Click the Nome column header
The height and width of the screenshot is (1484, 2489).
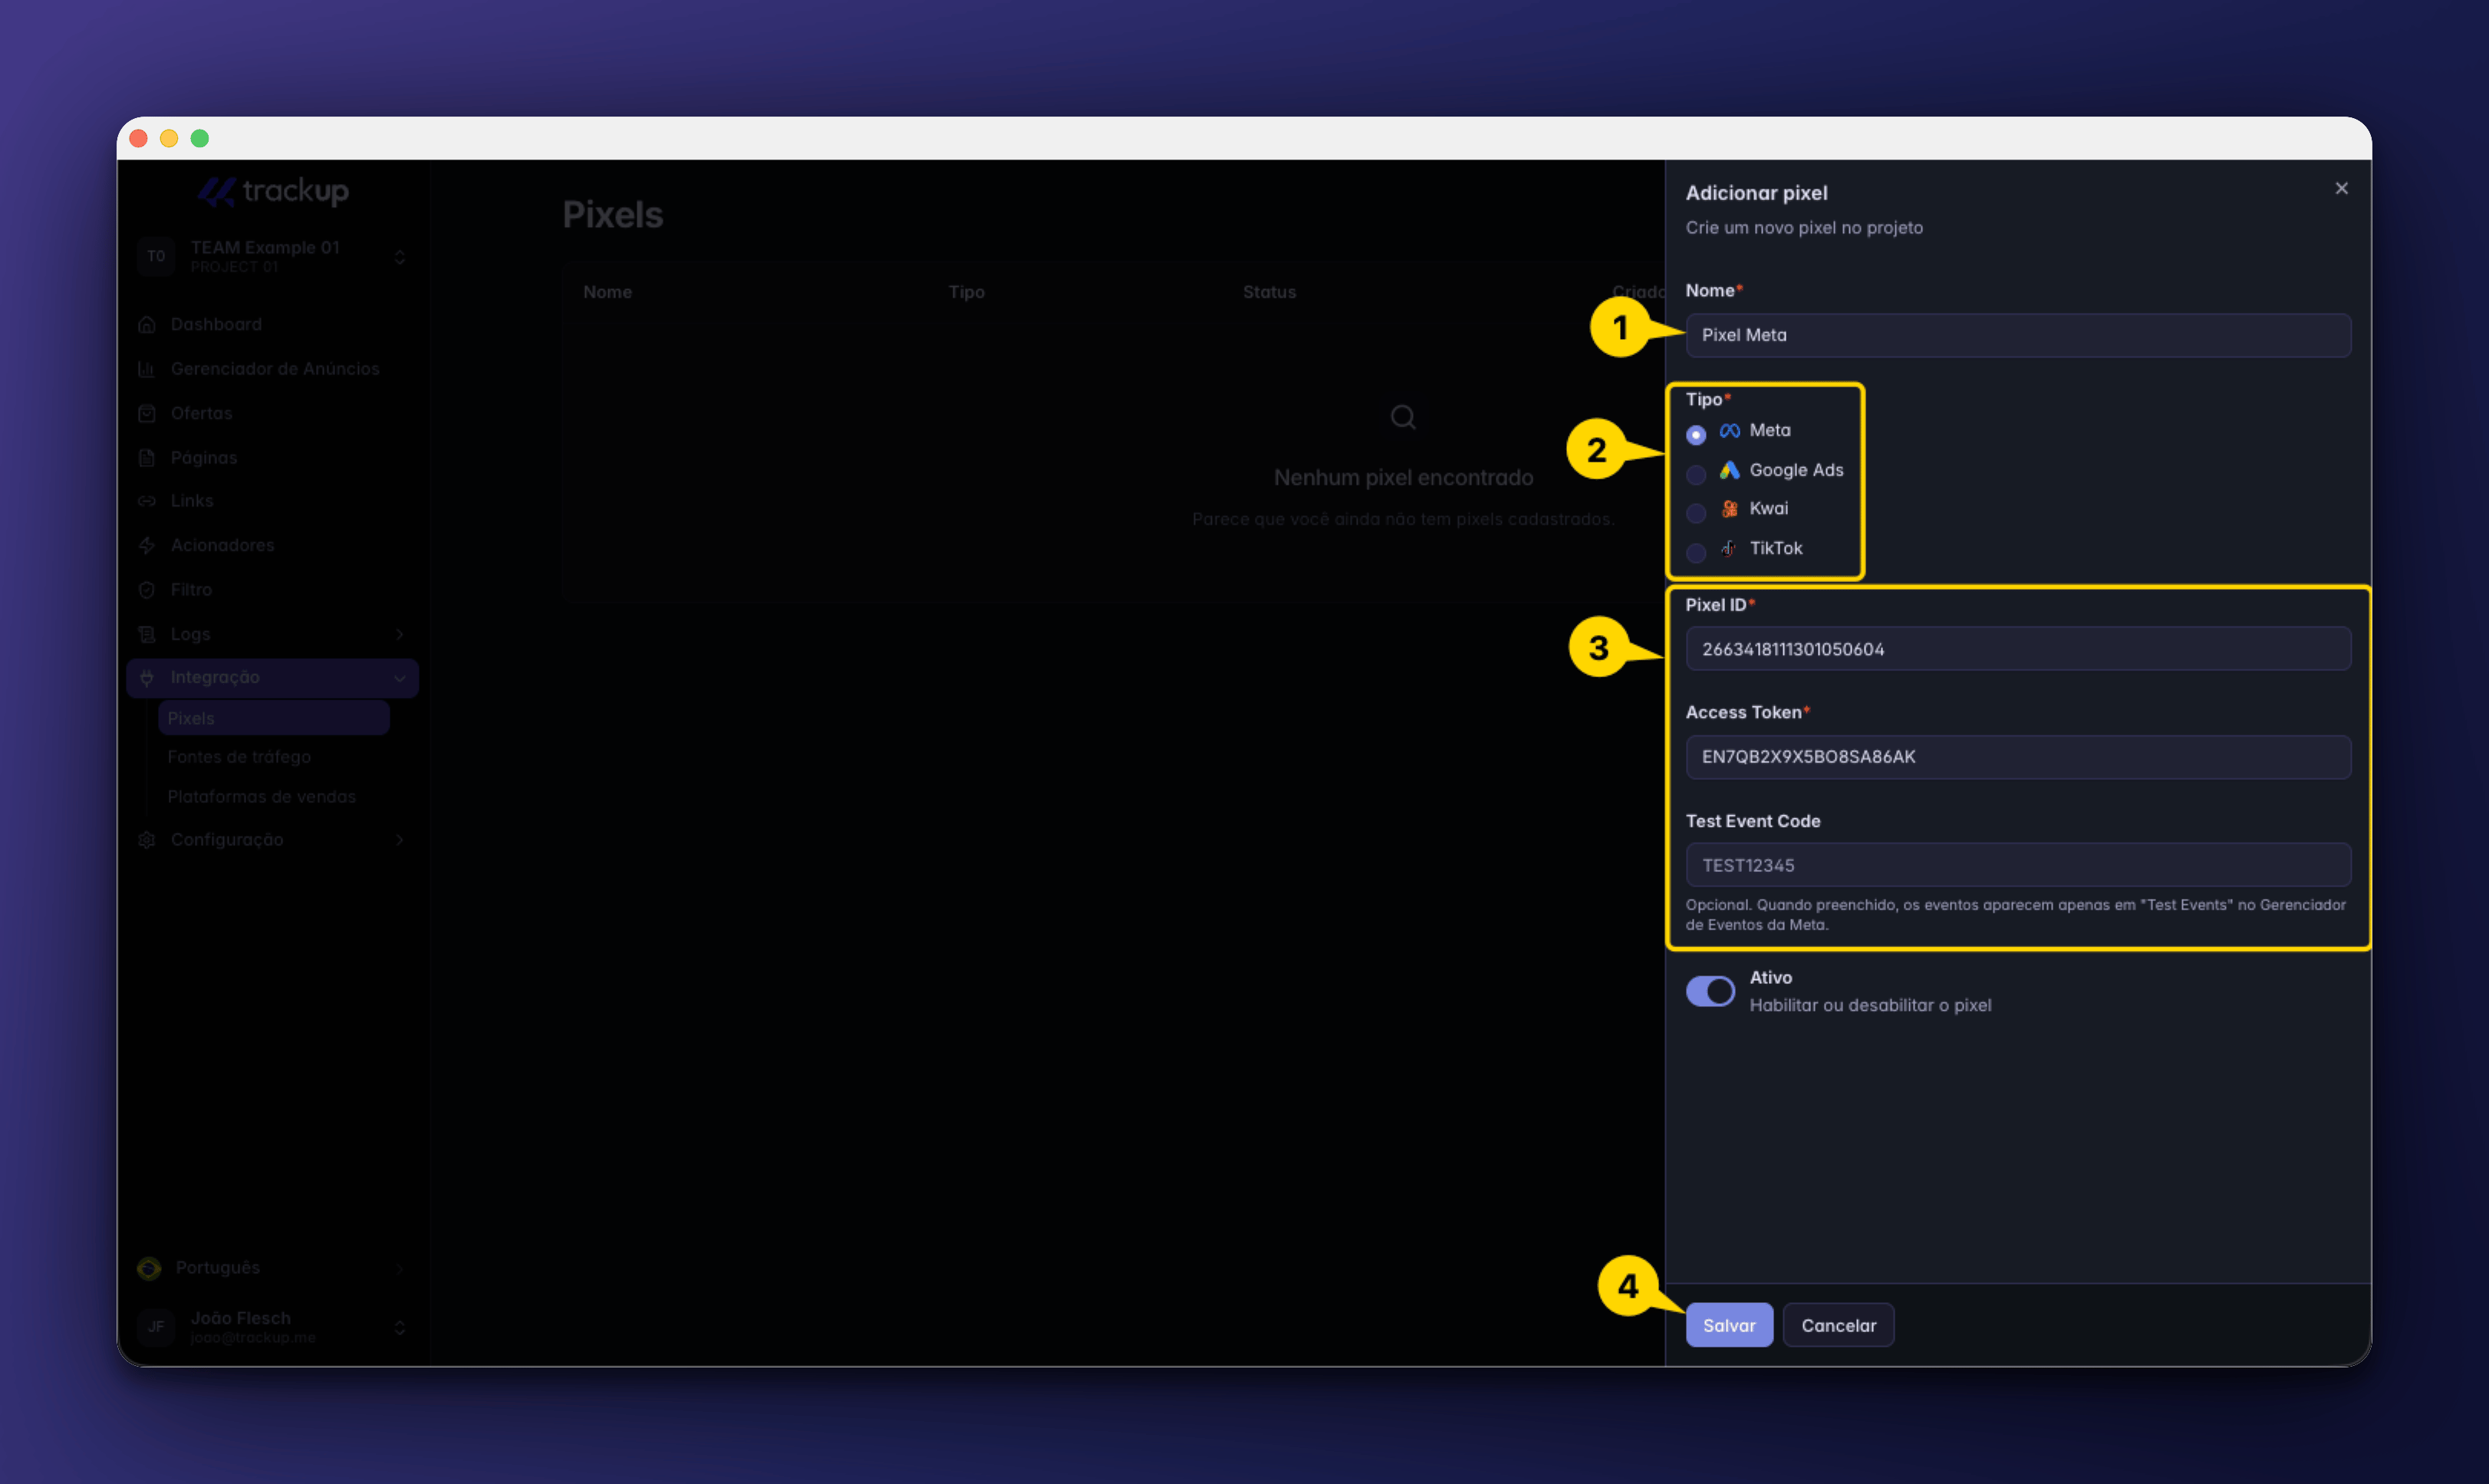[x=607, y=292]
